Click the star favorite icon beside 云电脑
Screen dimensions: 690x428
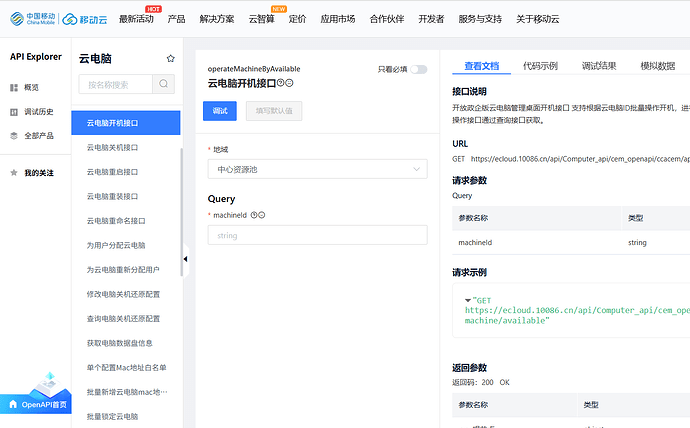171,59
